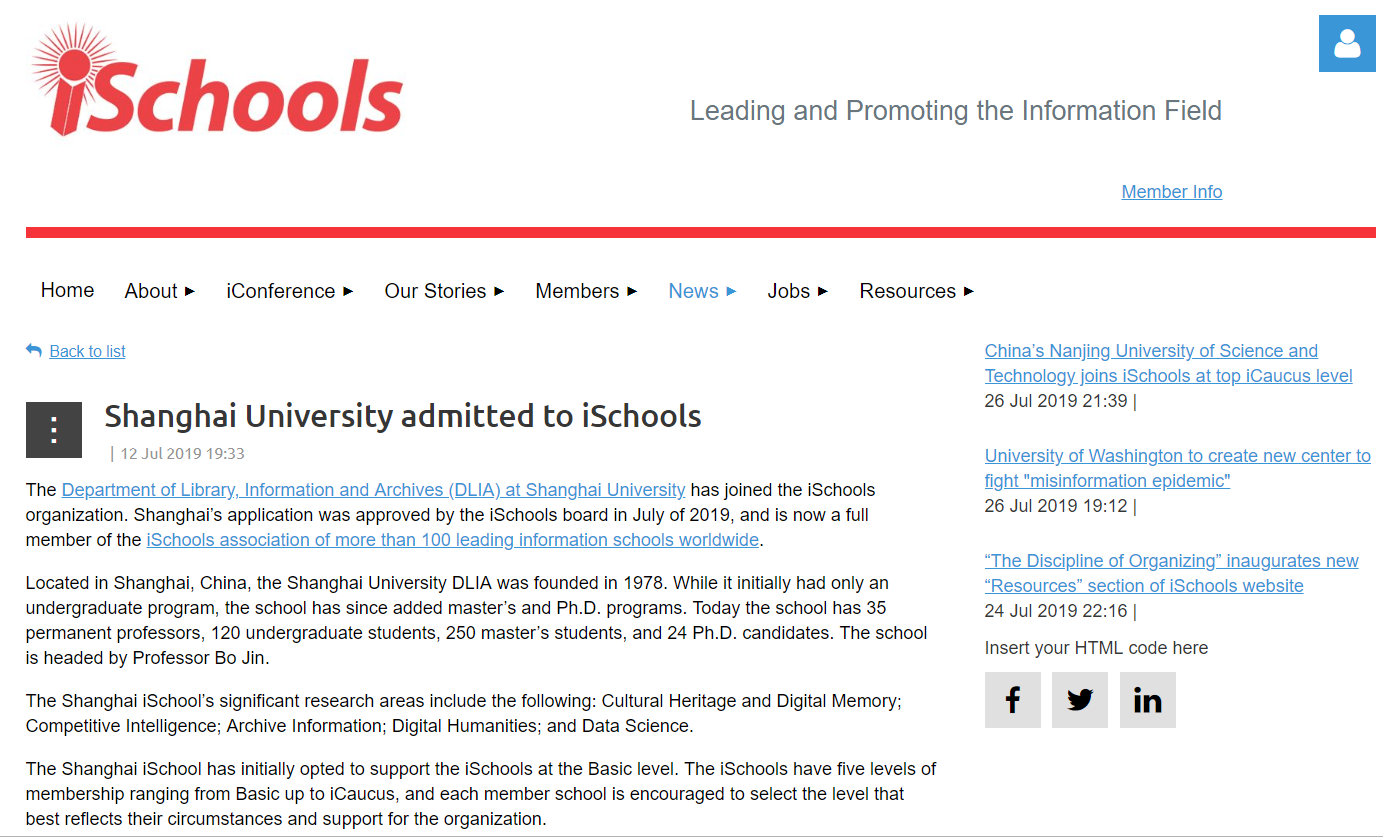Expand the About menu arrow
Viewport: 1383px width, 838px height.
[x=190, y=292]
